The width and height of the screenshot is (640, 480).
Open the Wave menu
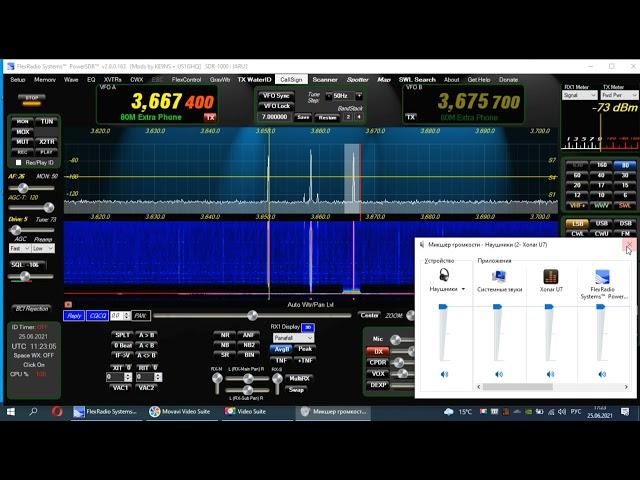71,80
